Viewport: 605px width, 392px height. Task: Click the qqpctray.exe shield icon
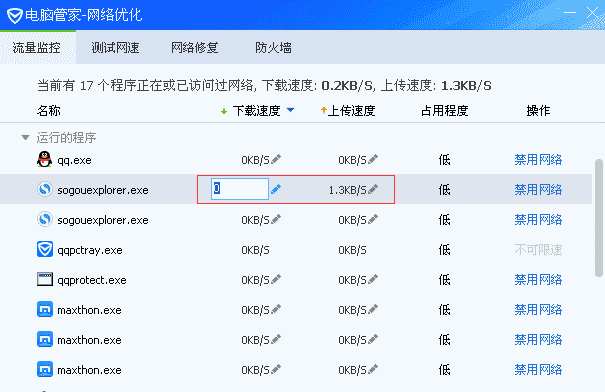pos(45,249)
